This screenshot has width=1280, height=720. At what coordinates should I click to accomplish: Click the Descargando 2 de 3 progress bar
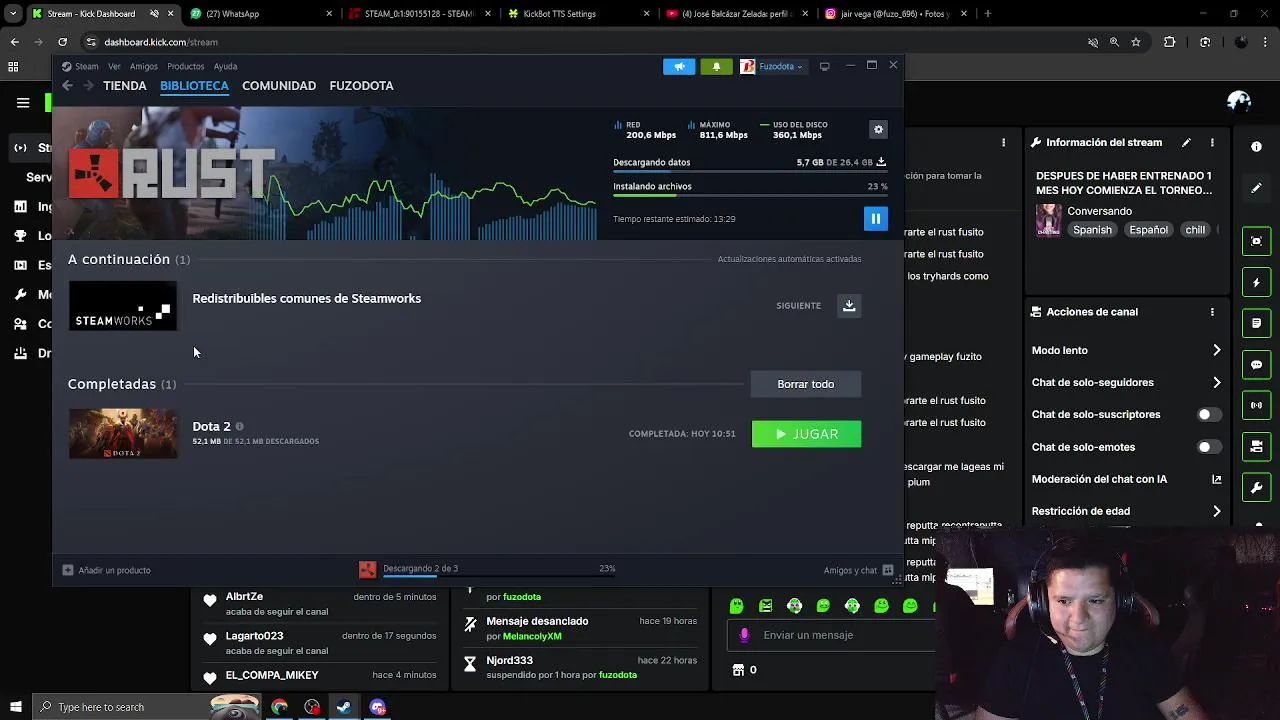pyautogui.click(x=499, y=576)
